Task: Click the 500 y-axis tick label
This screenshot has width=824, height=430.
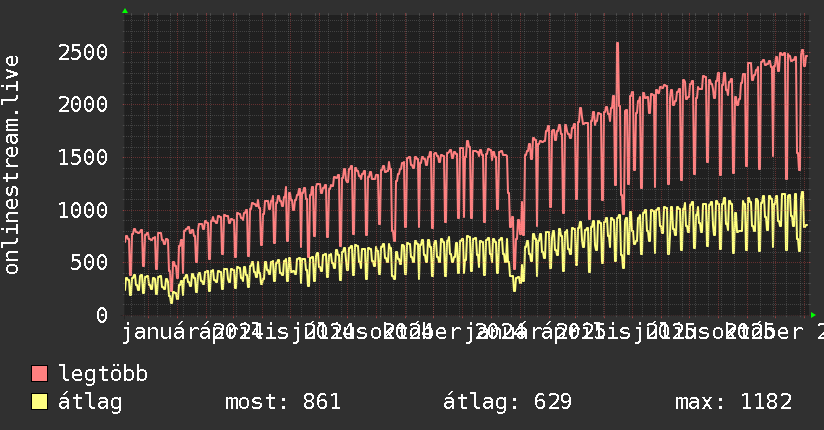Action: pyautogui.click(x=89, y=262)
